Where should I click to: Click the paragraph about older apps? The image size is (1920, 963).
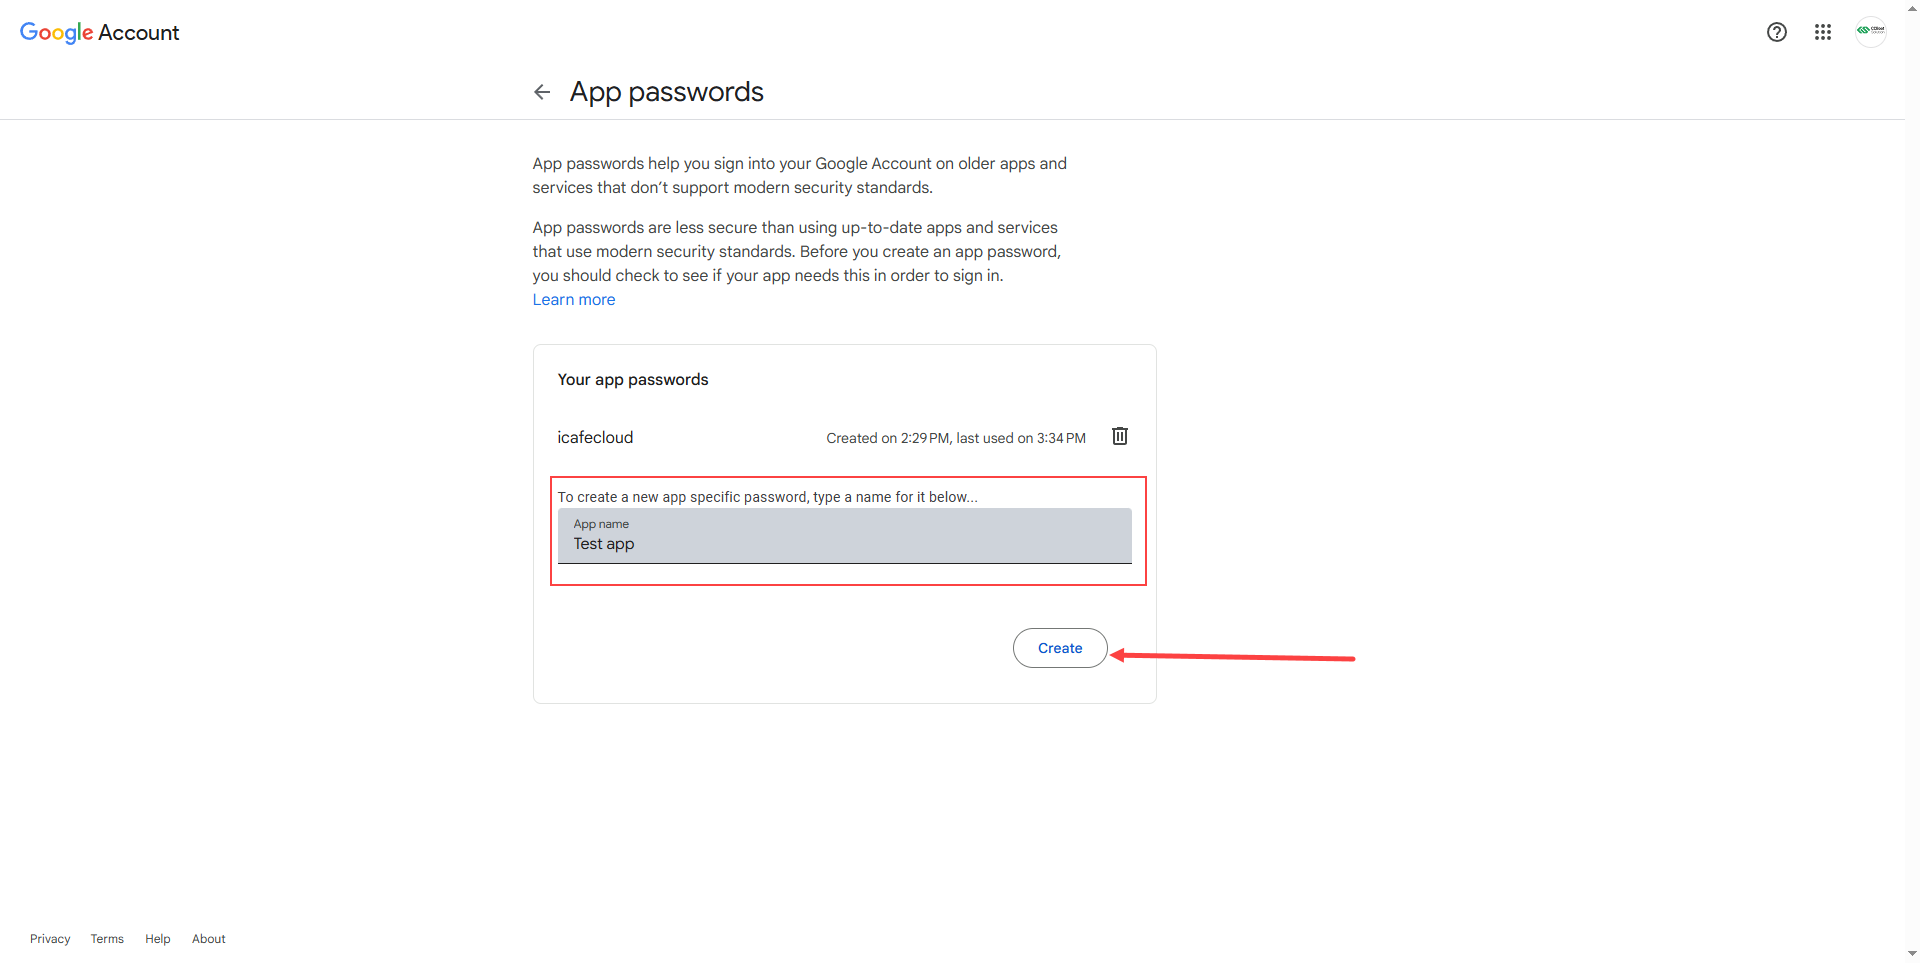pyautogui.click(x=798, y=175)
